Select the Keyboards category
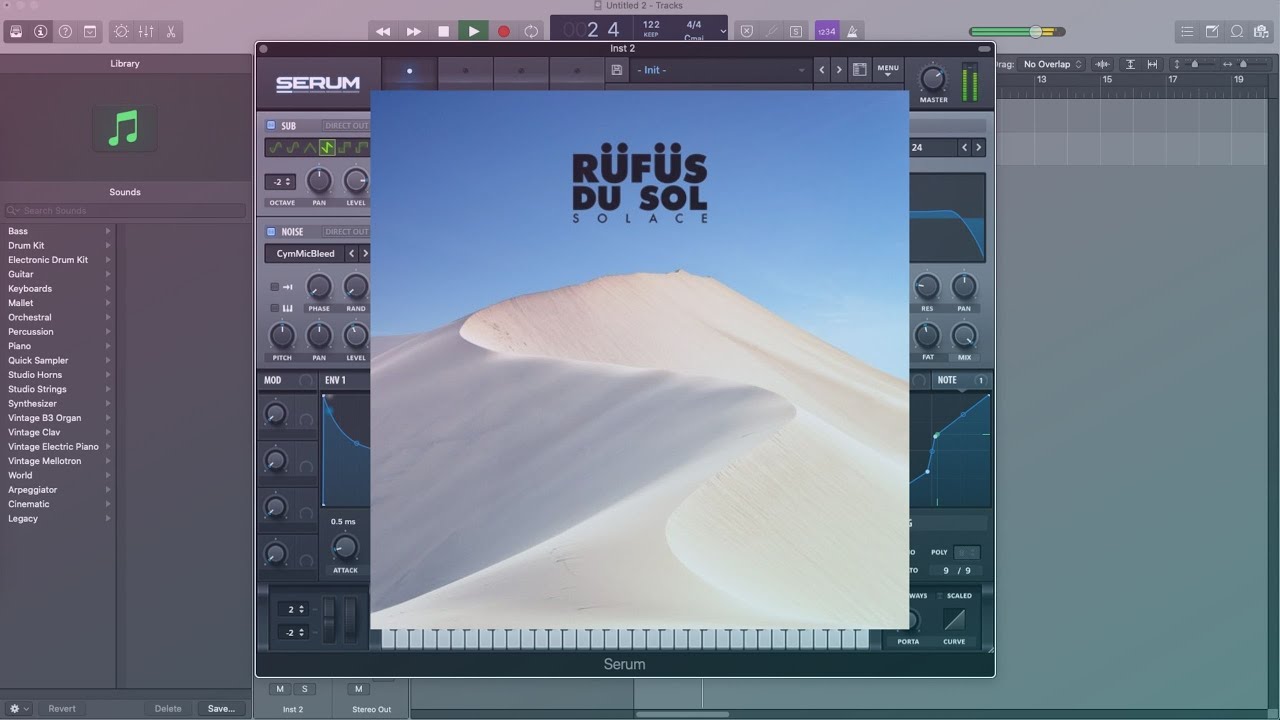The width and height of the screenshot is (1280, 720). tap(30, 288)
